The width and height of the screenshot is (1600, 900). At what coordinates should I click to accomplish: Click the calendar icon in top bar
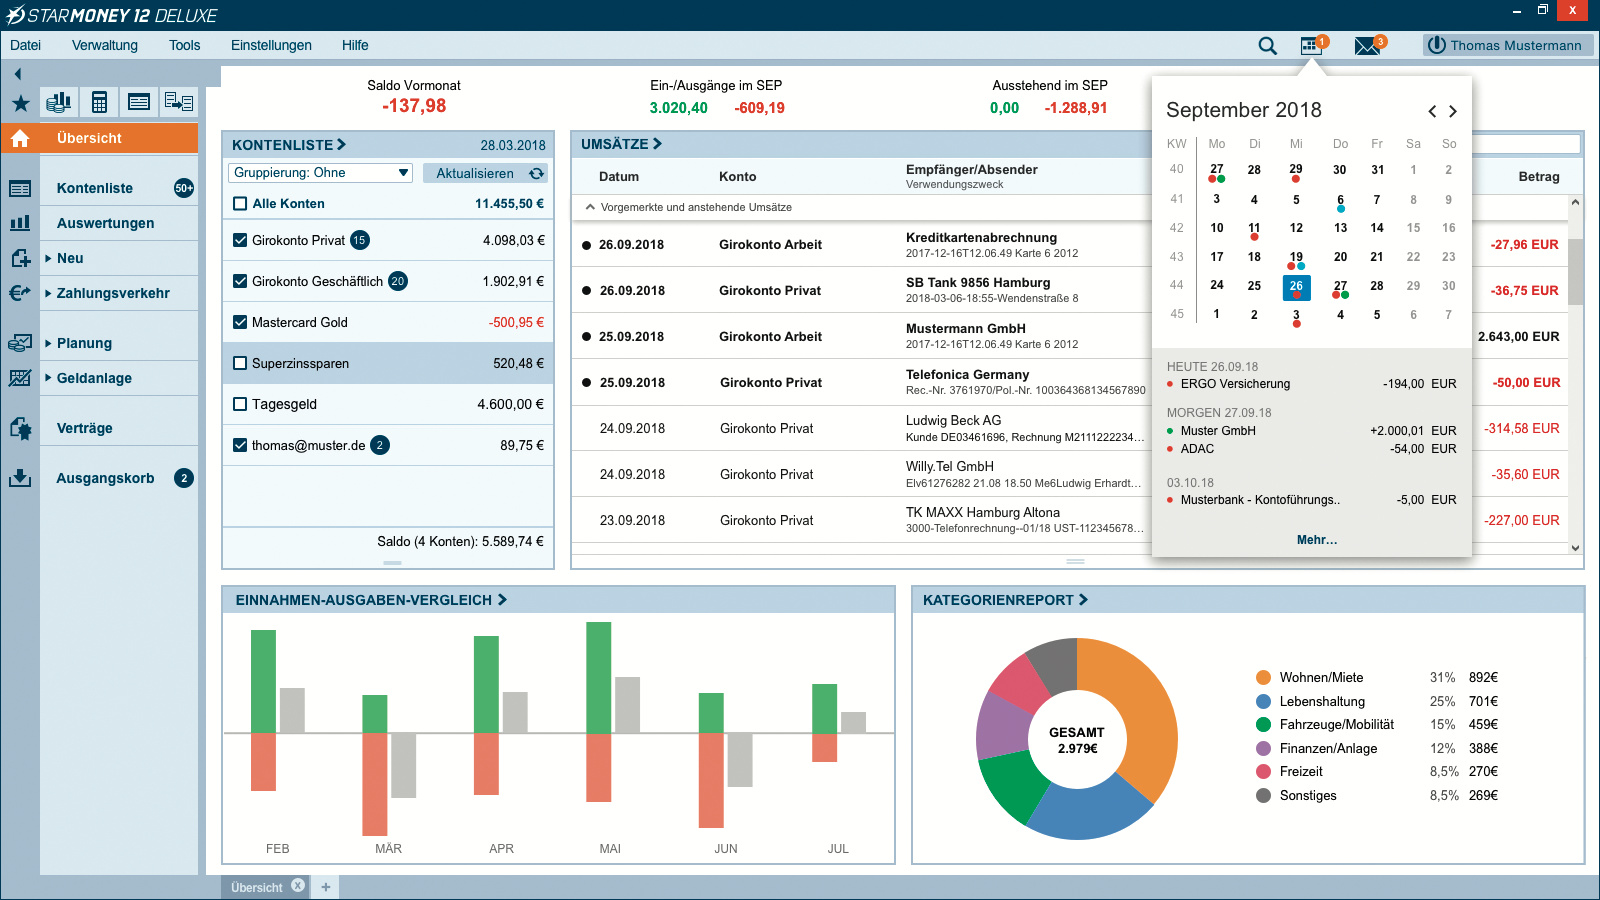pos(1310,46)
